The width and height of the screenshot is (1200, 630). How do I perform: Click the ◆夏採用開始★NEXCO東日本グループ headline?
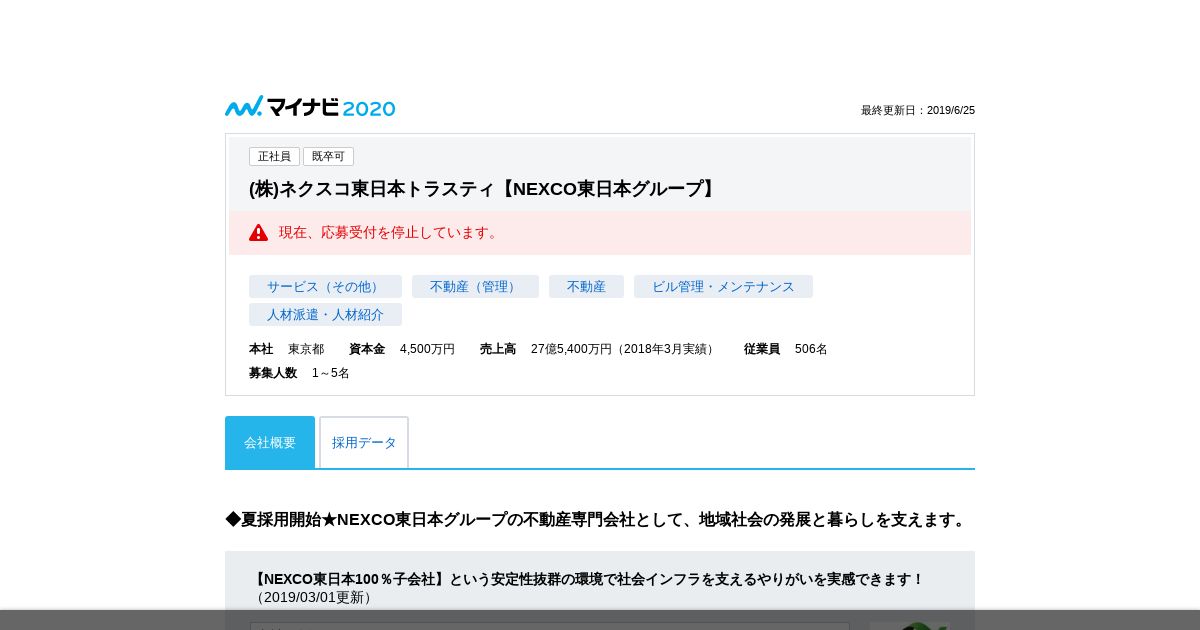(x=597, y=520)
